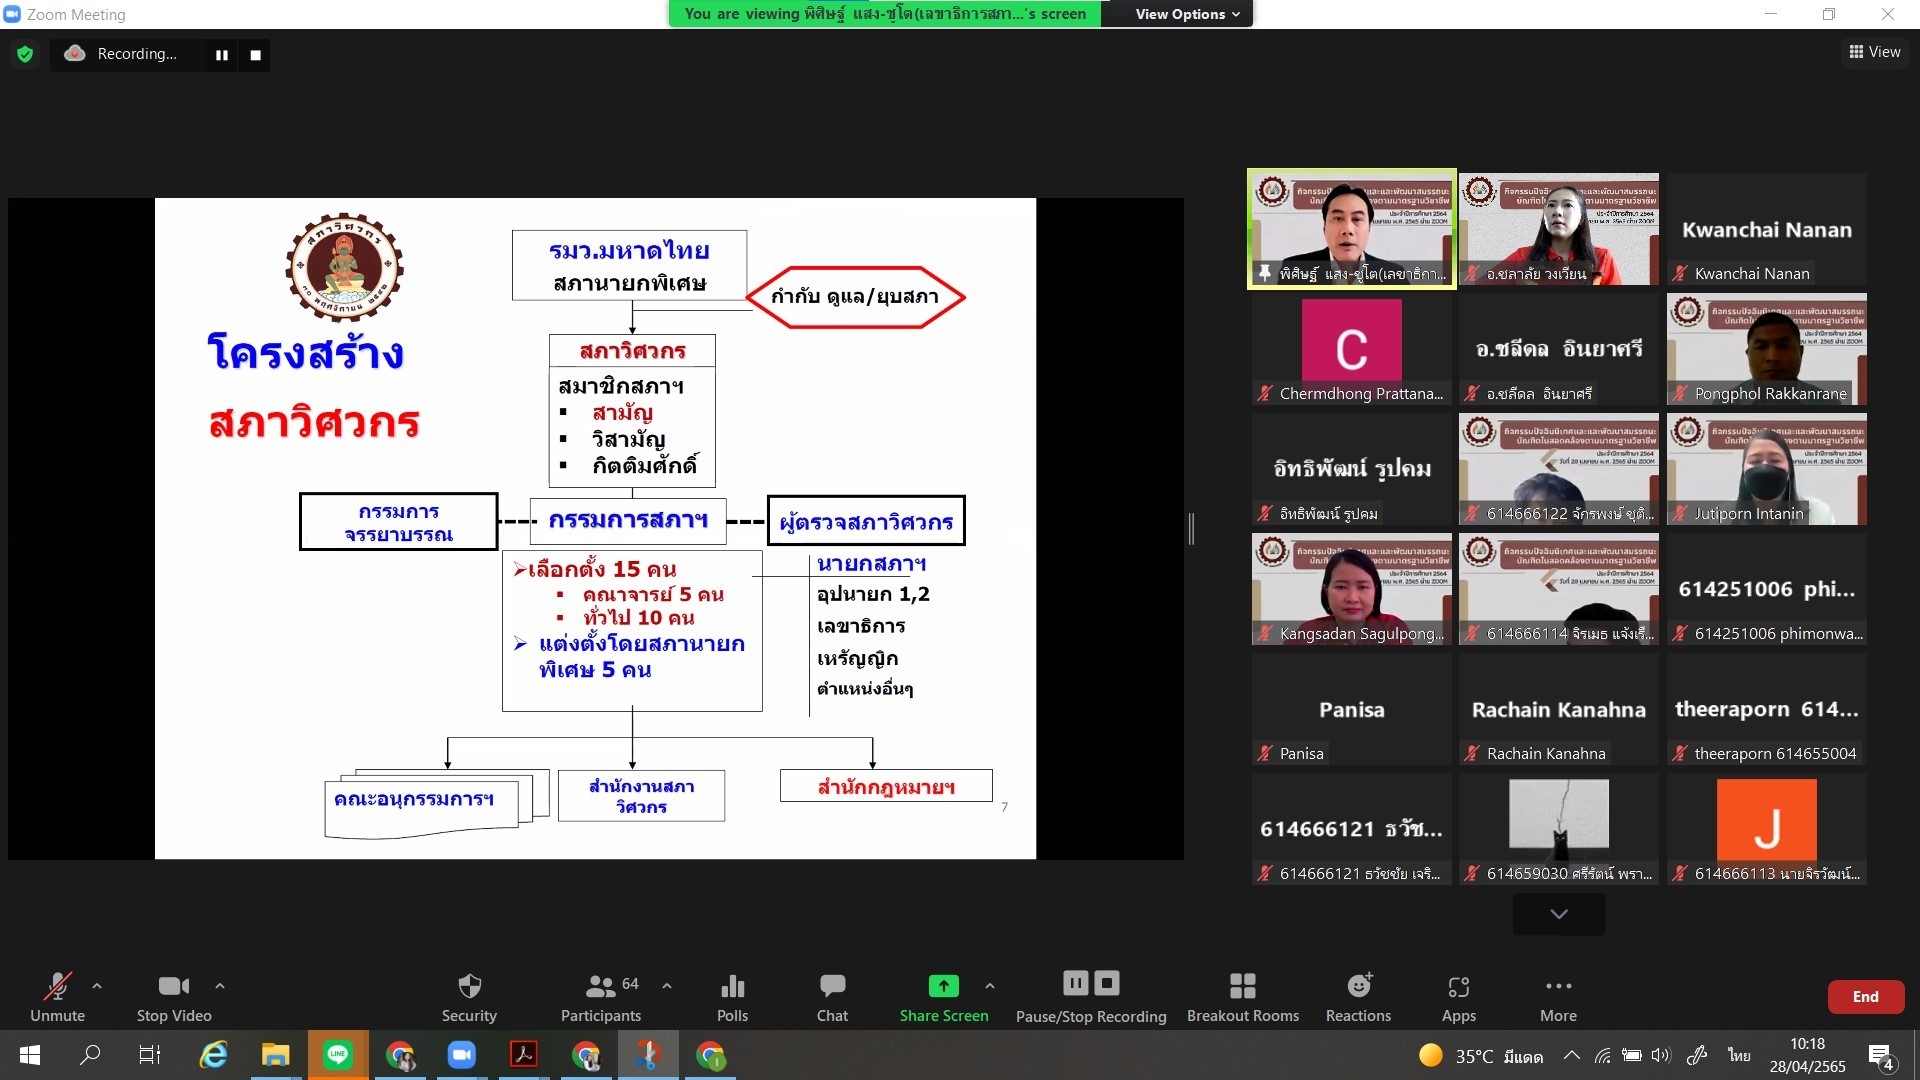Open the Apps icon
The image size is (1920, 1080).
[1458, 987]
